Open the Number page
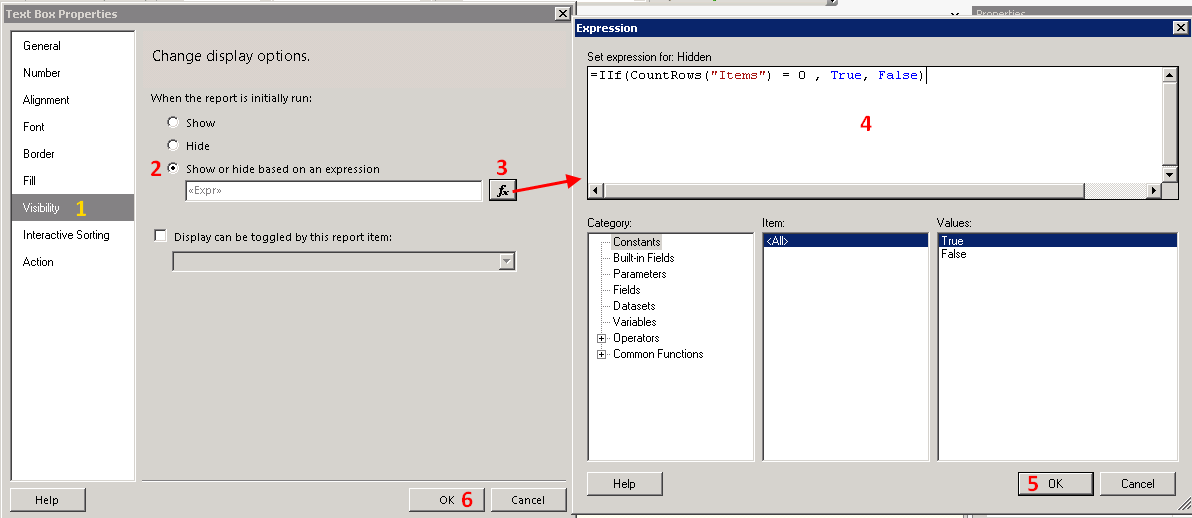This screenshot has width=1192, height=518. [x=73, y=73]
